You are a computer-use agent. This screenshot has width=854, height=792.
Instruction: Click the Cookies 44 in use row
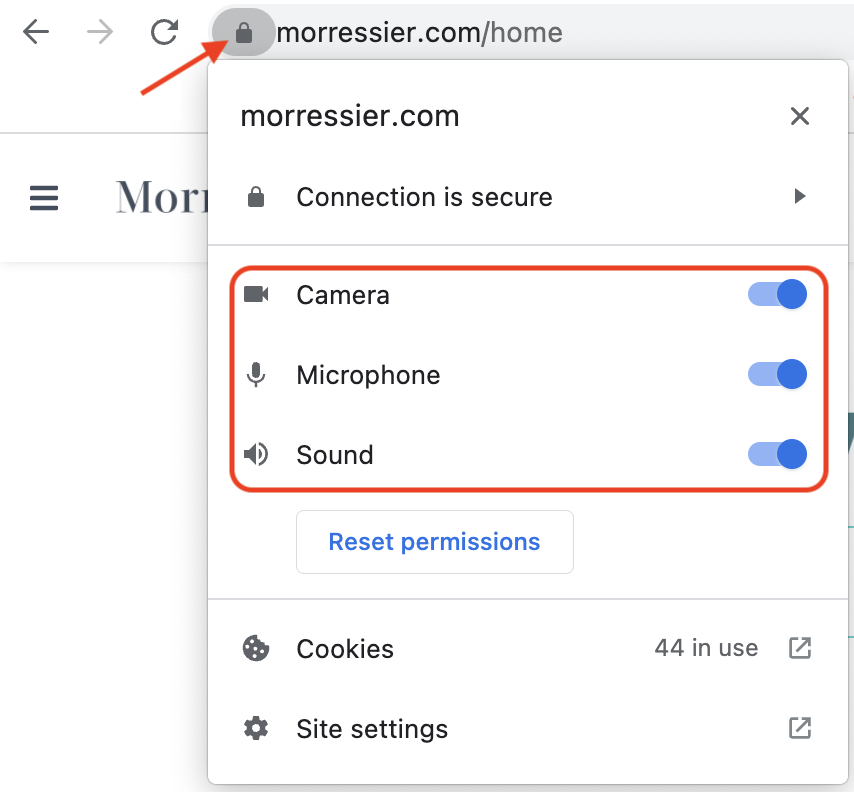(527, 648)
